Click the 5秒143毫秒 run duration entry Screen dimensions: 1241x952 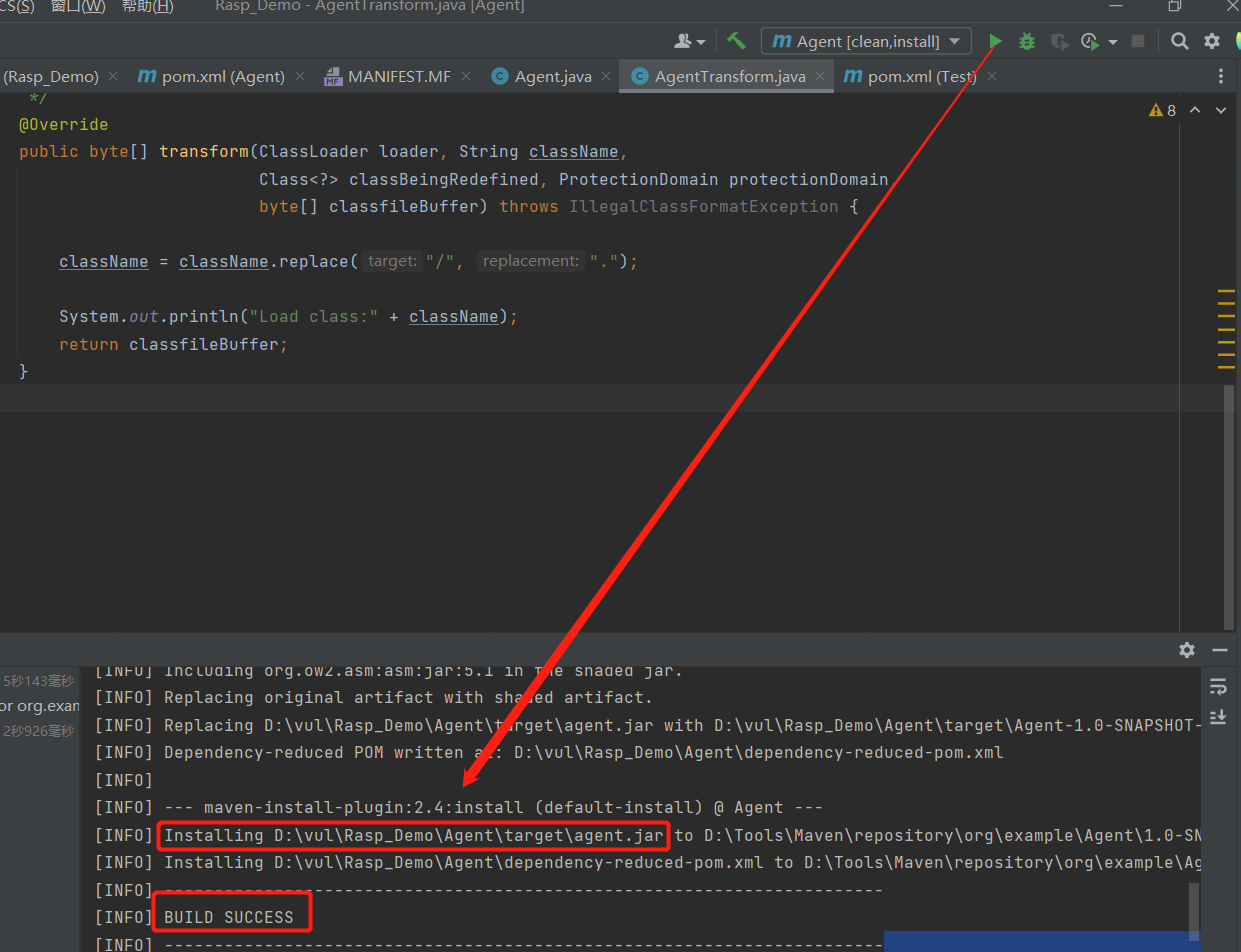click(x=38, y=681)
